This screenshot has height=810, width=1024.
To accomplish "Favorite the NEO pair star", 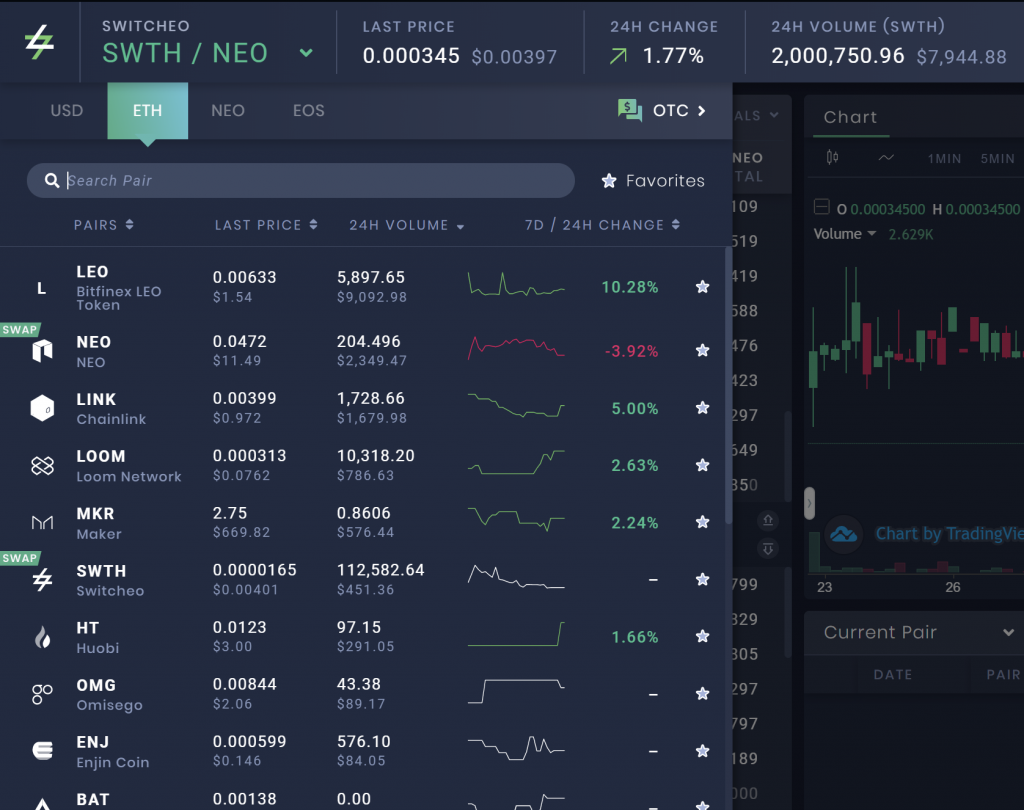I will pyautogui.click(x=703, y=351).
